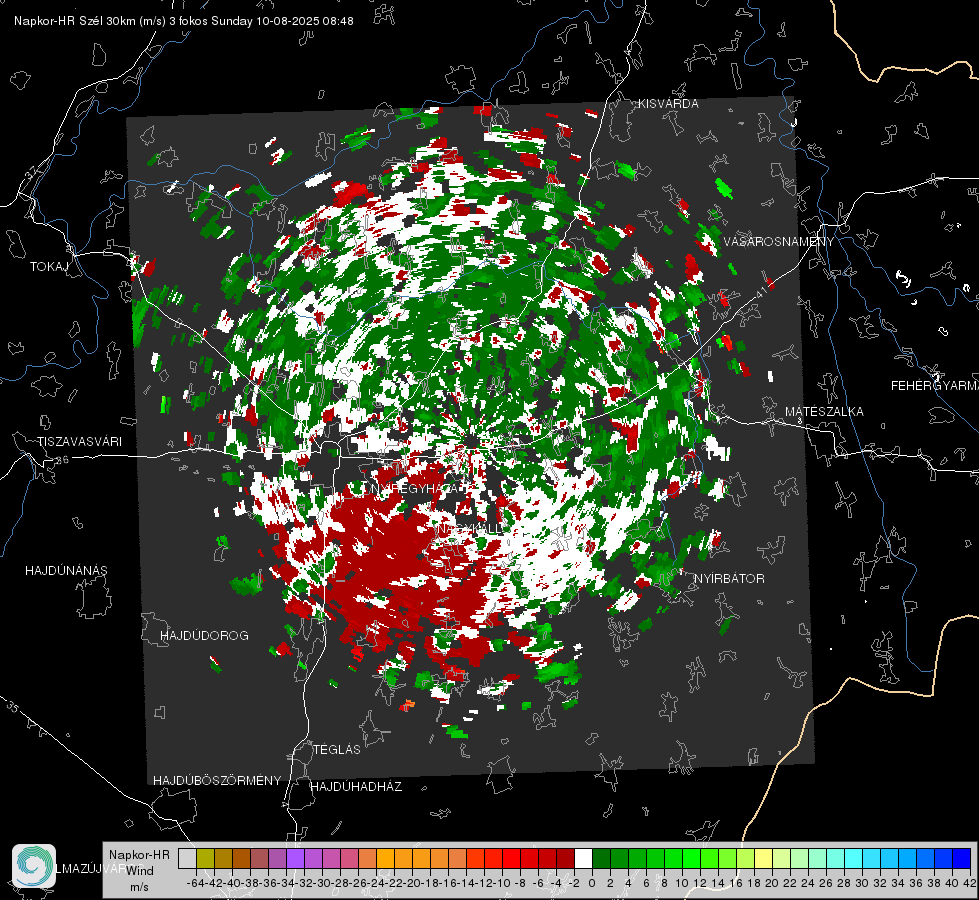Click the 42 value on the legend scale
The image size is (979, 900).
pyautogui.click(x=969, y=883)
